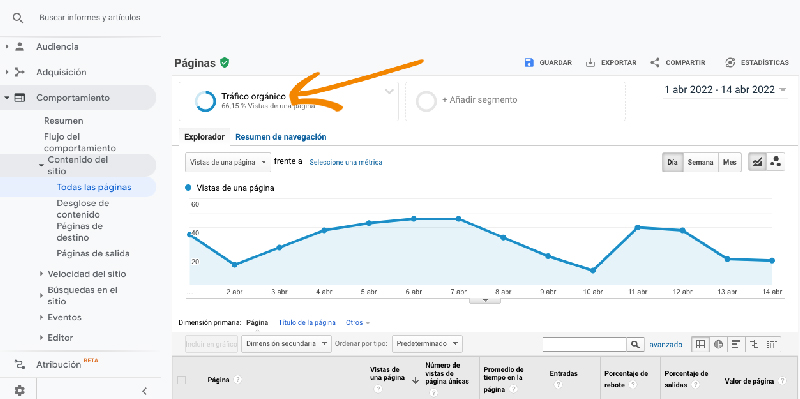Open Páginas de destino
Viewport: 800px width, 399px height.
point(80,232)
